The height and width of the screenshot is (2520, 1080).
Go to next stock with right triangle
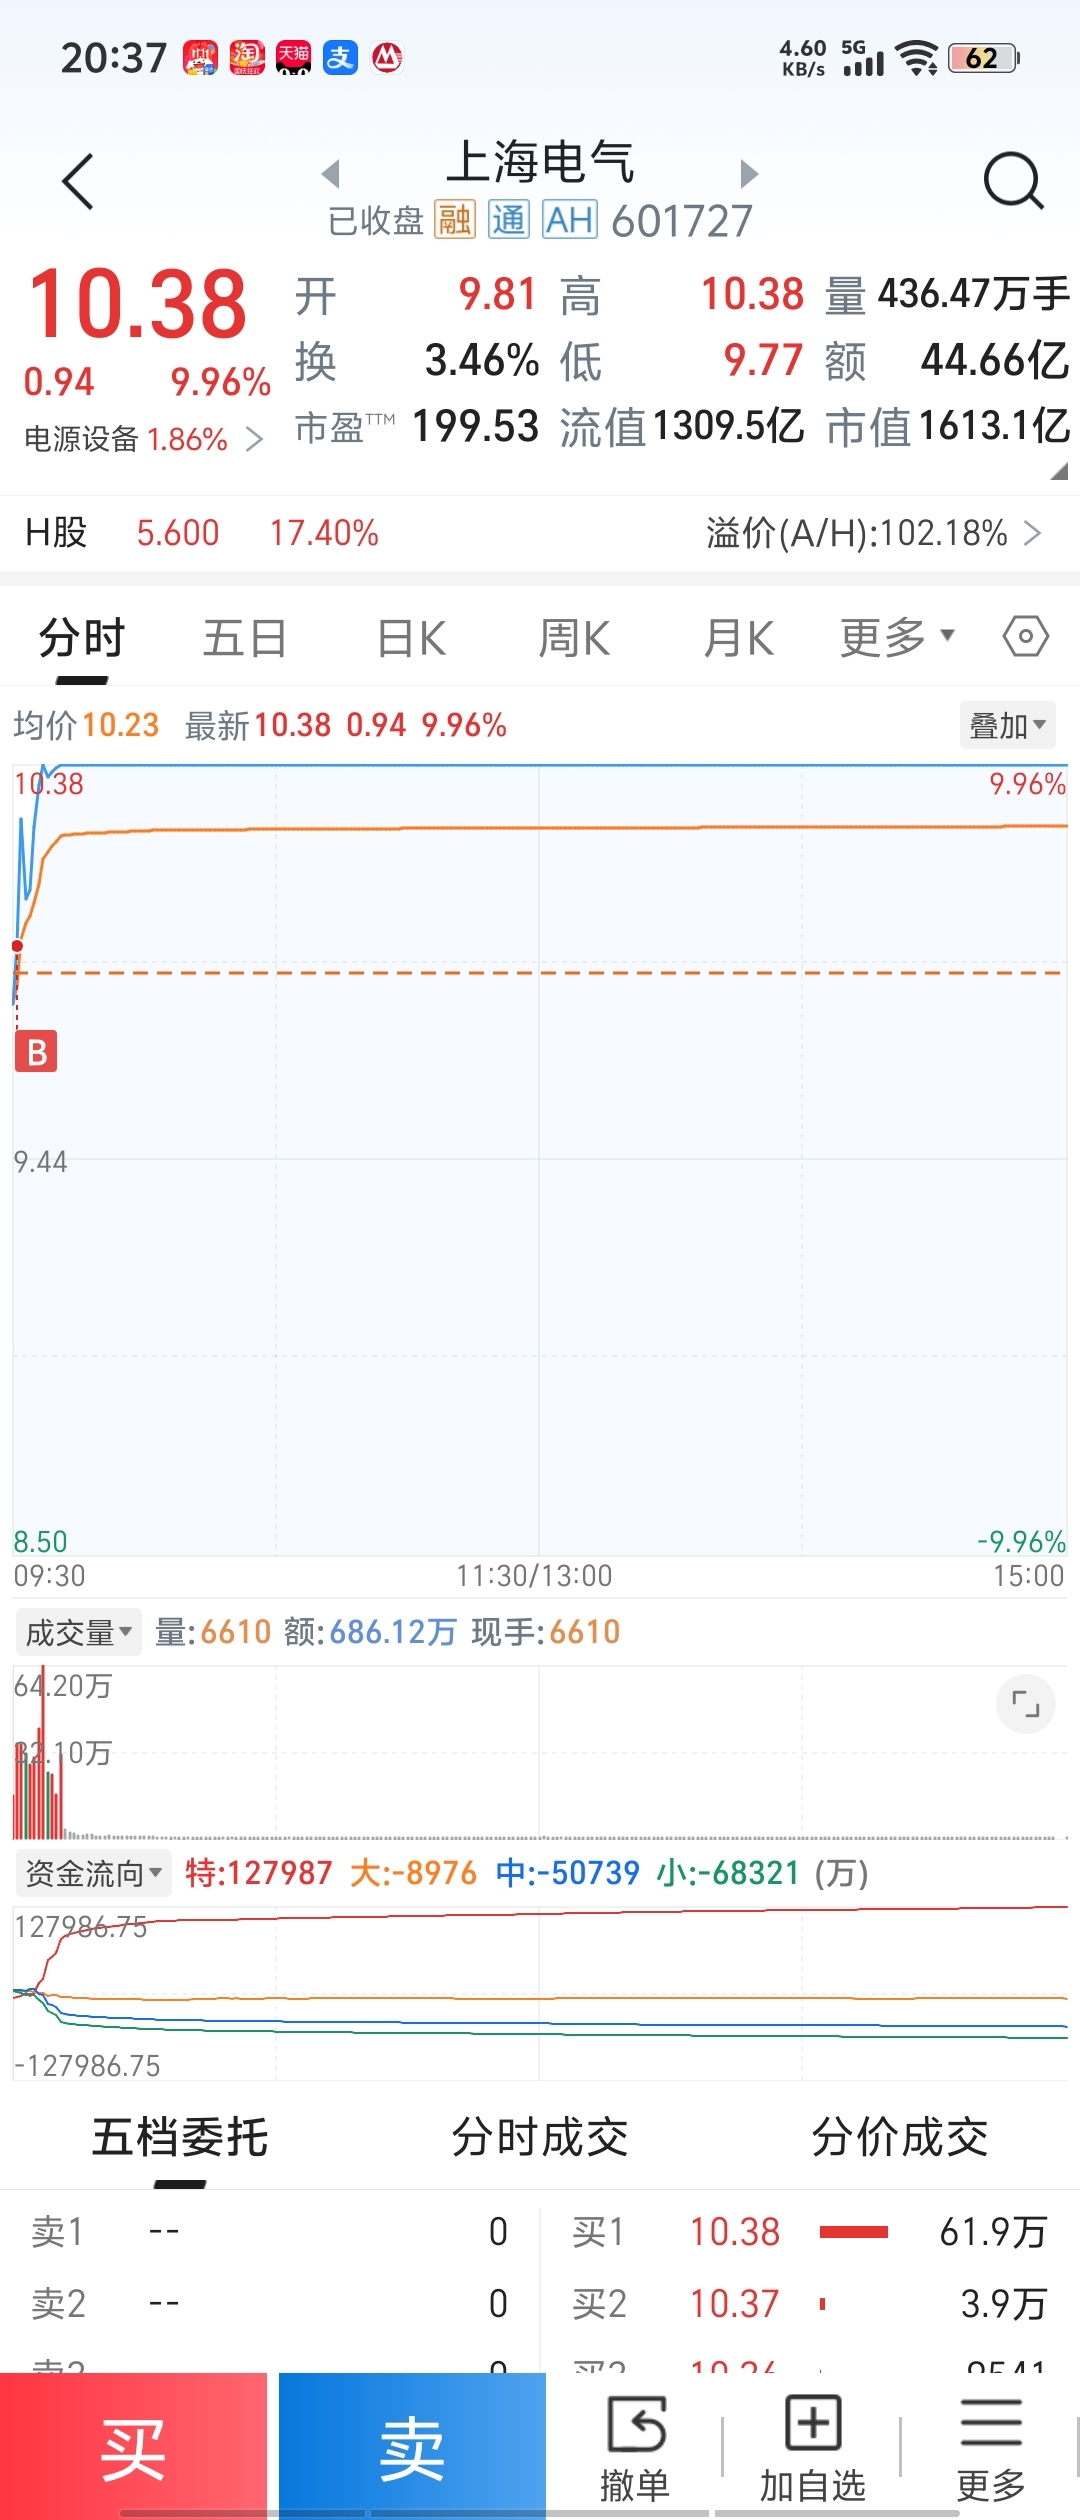749,173
